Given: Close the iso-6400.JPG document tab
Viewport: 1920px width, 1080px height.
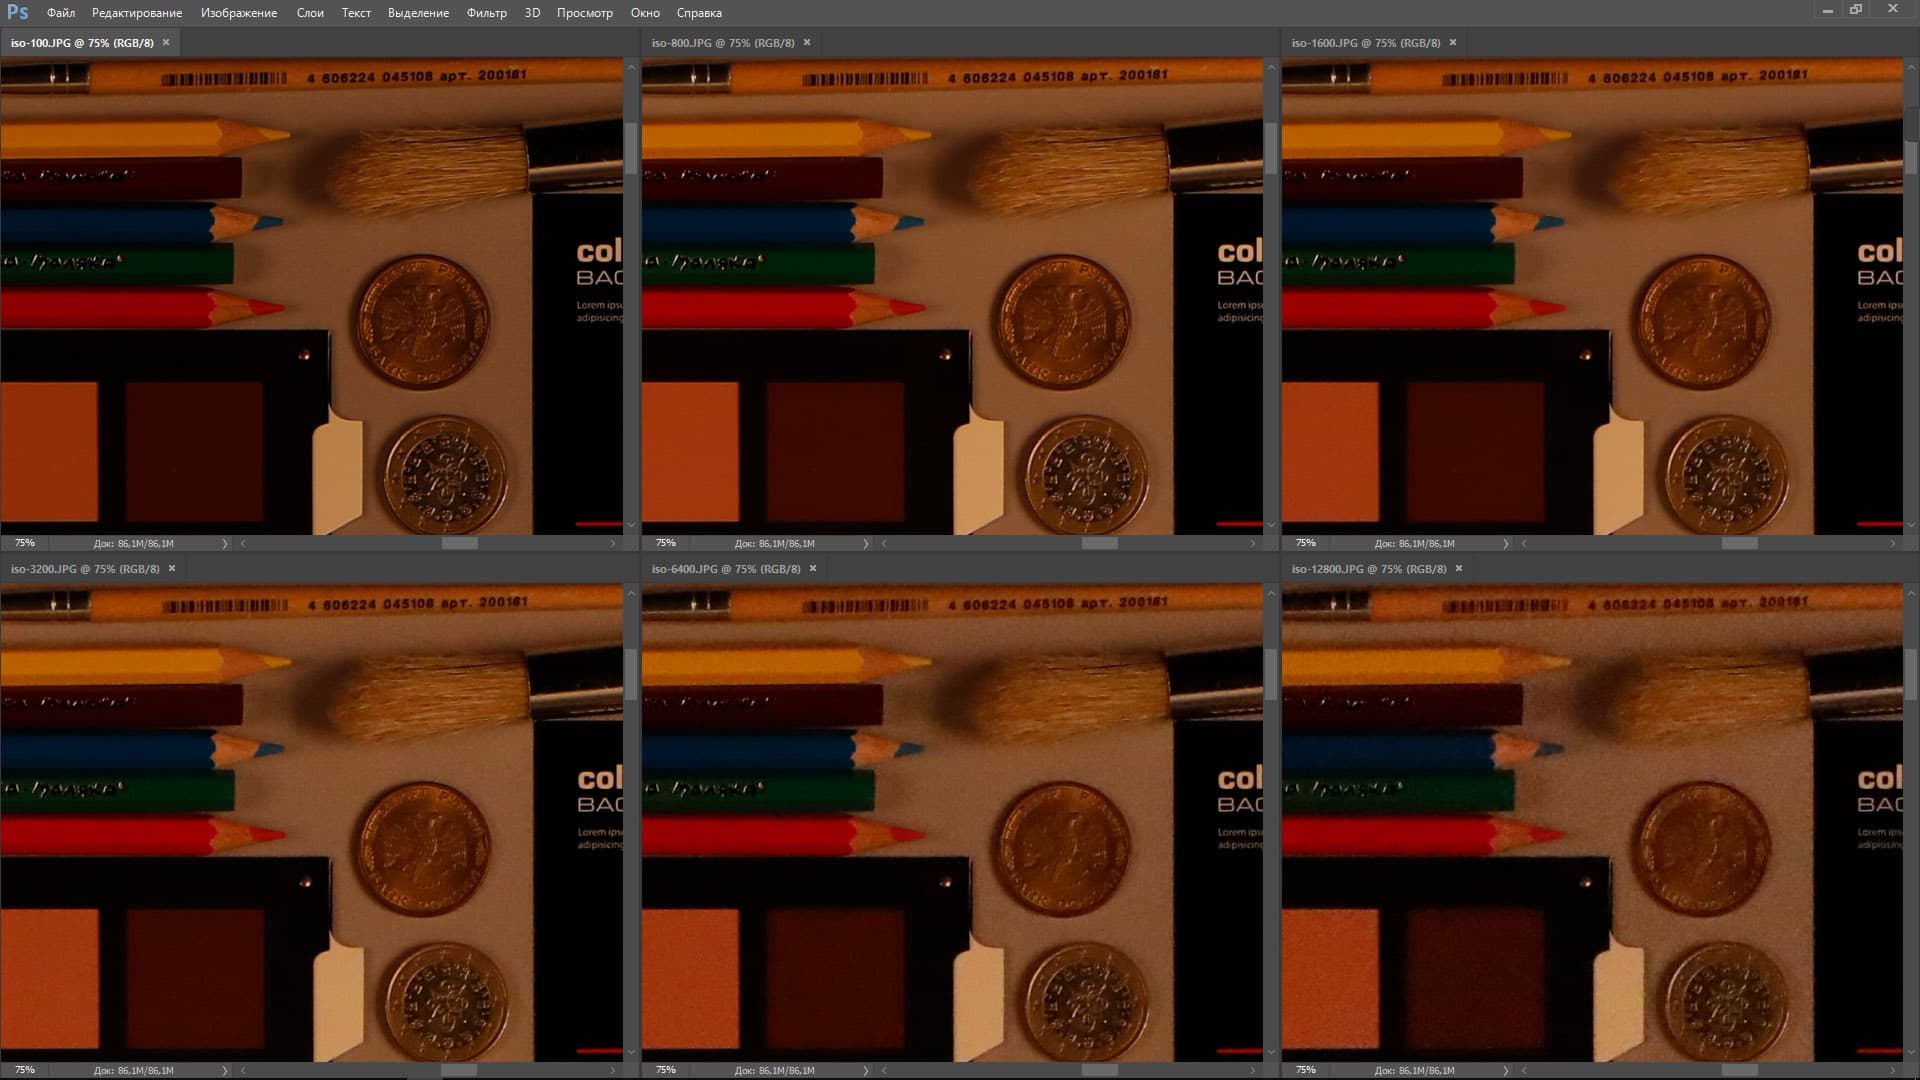Looking at the screenshot, I should click(813, 568).
